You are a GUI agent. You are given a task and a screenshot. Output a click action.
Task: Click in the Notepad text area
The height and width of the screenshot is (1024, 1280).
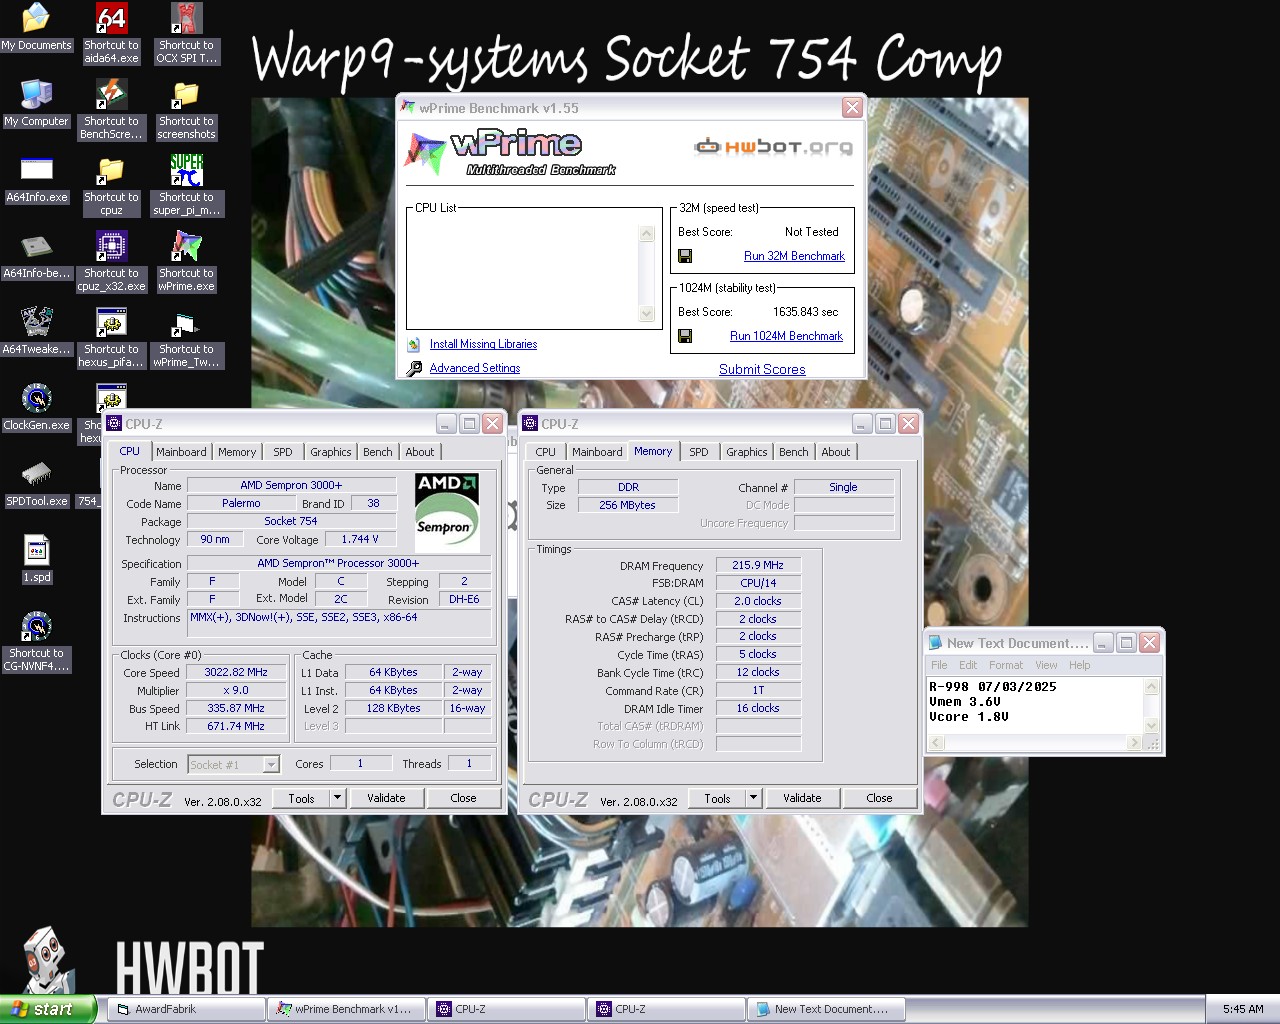point(1035,706)
